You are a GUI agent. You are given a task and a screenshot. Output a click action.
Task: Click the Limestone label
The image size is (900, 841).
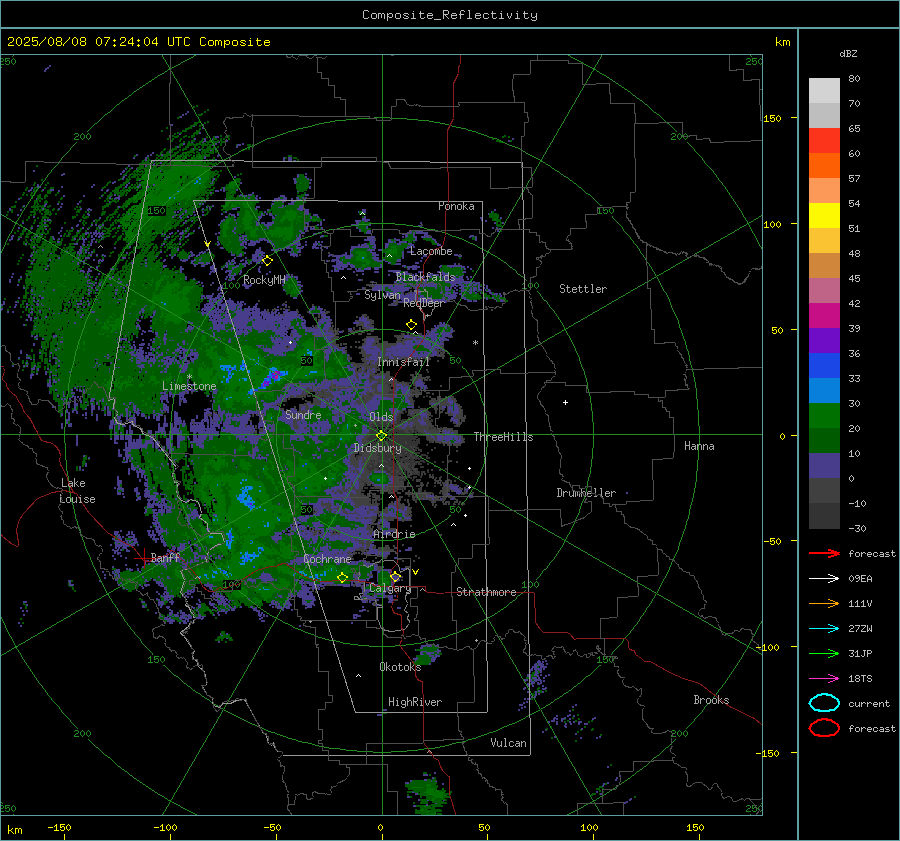(189, 386)
